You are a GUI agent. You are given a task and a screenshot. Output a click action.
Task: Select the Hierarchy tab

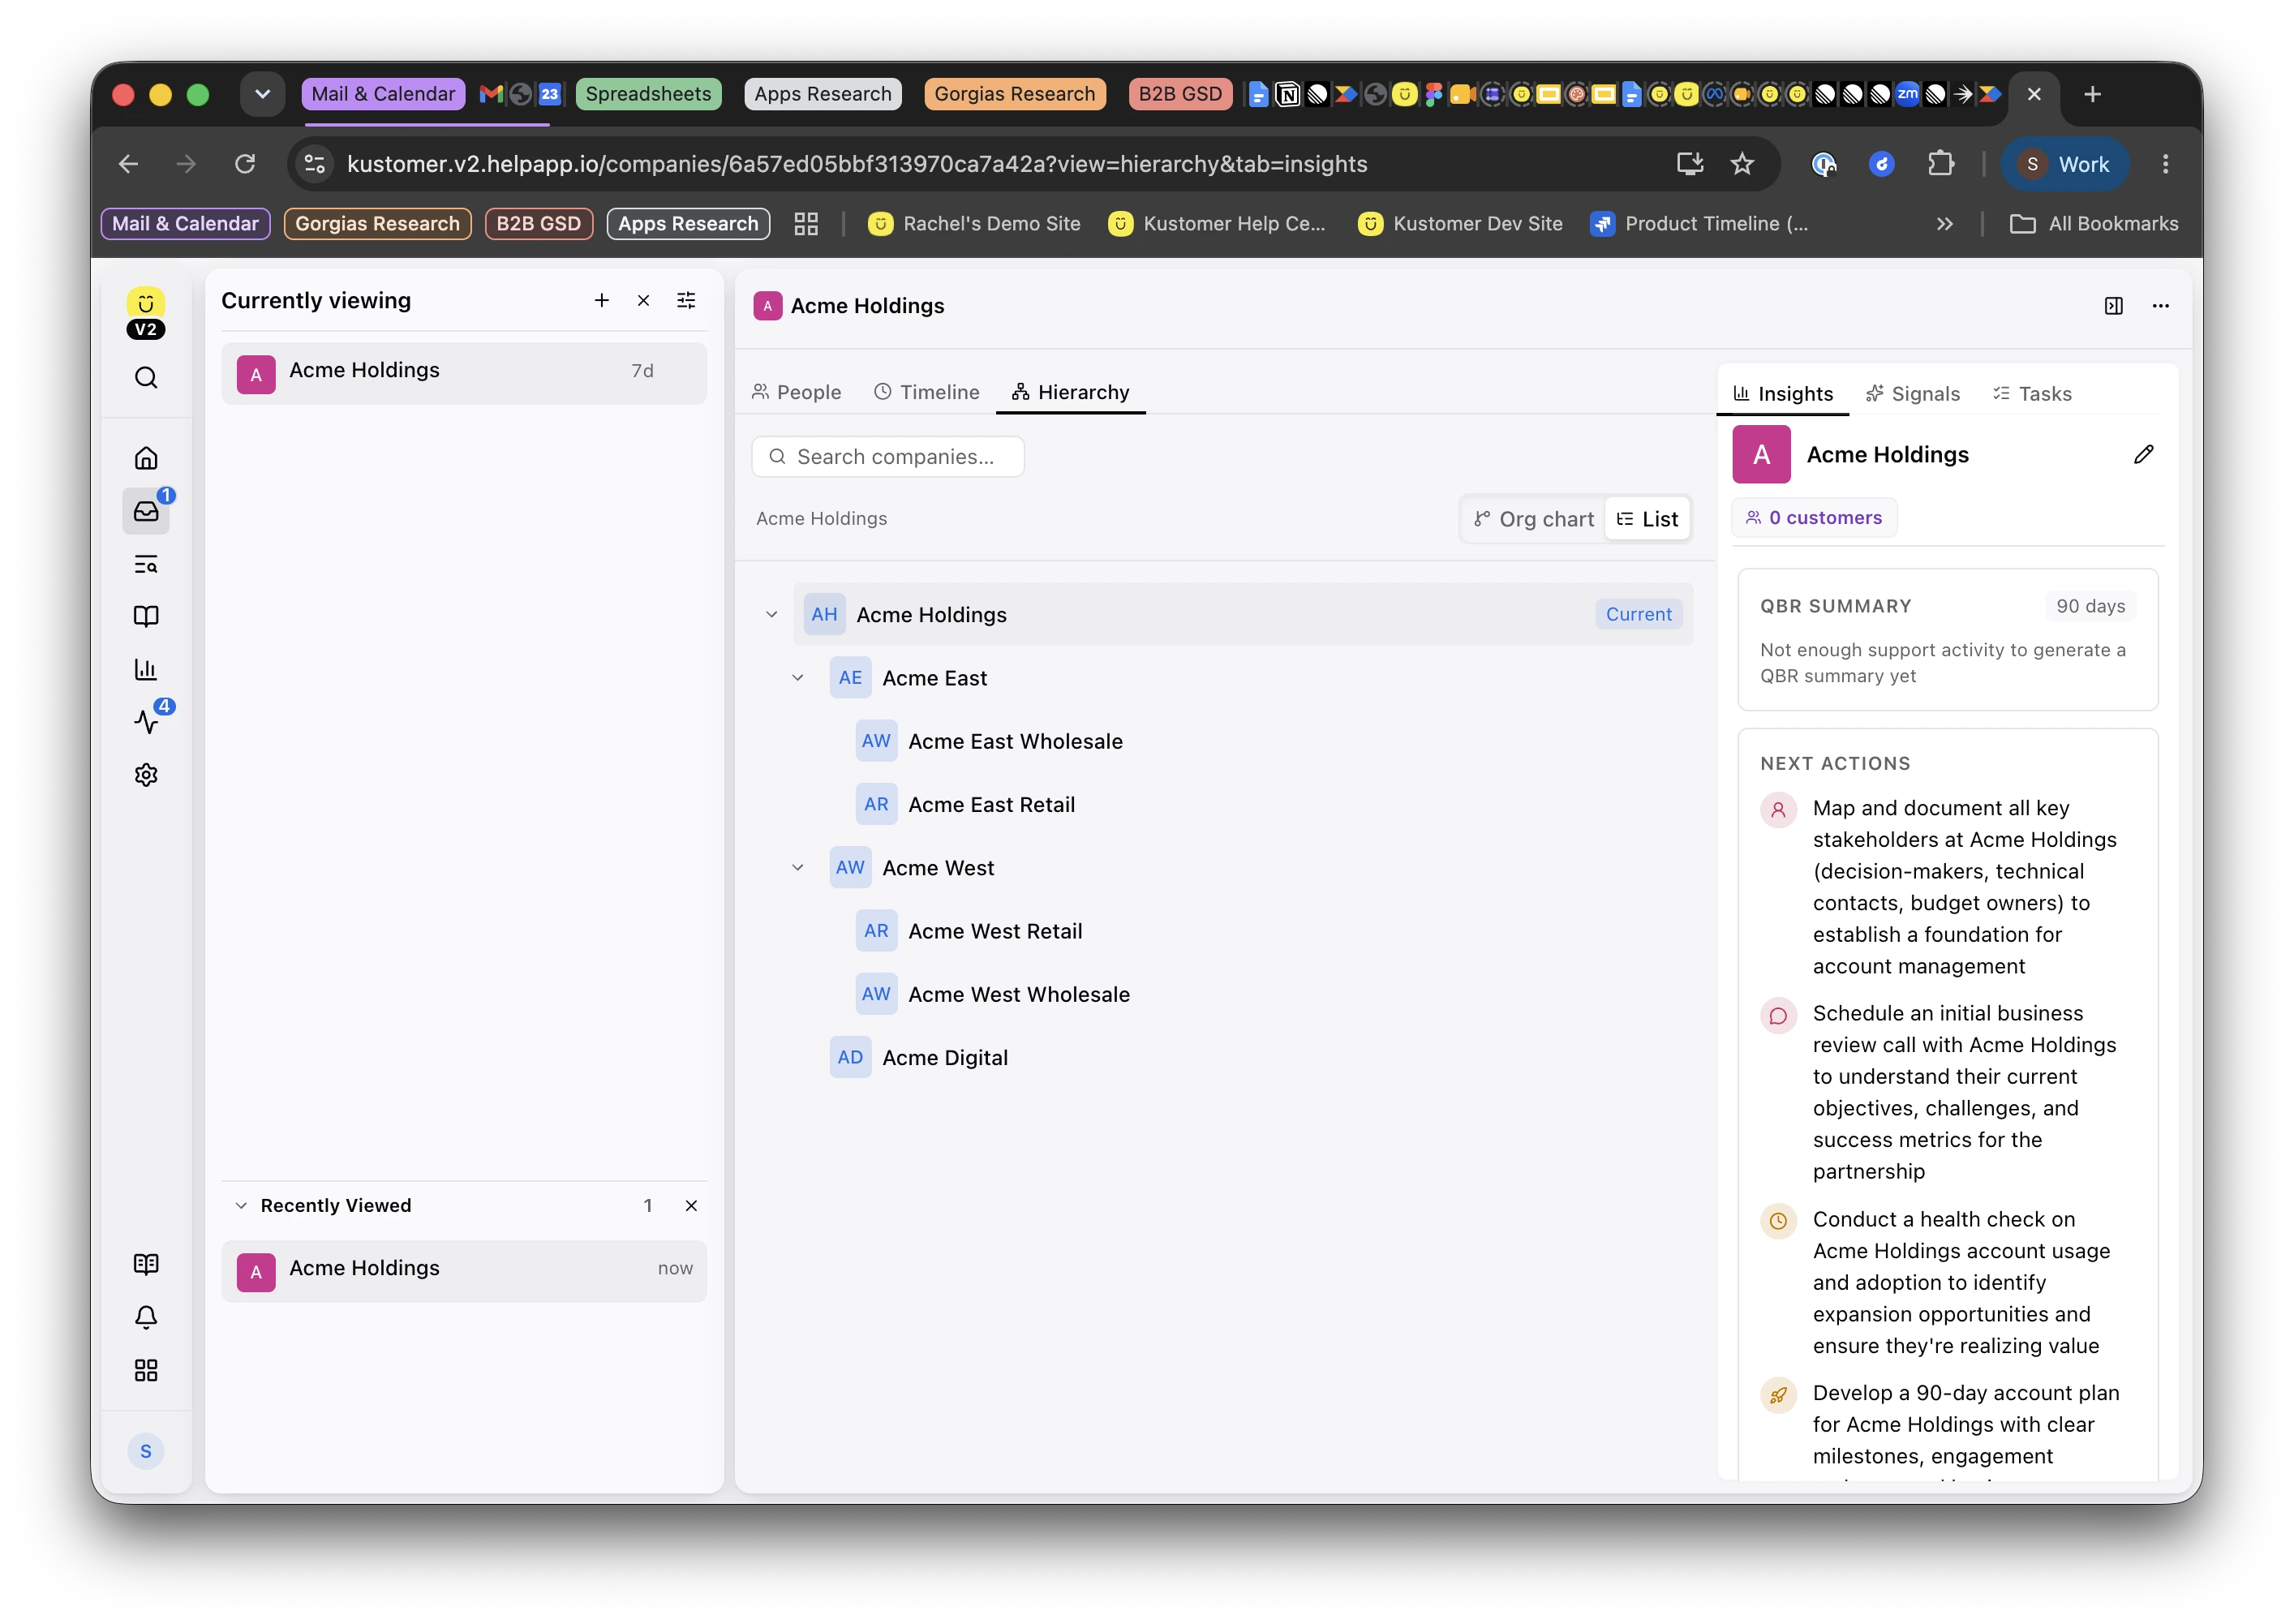click(x=1071, y=393)
